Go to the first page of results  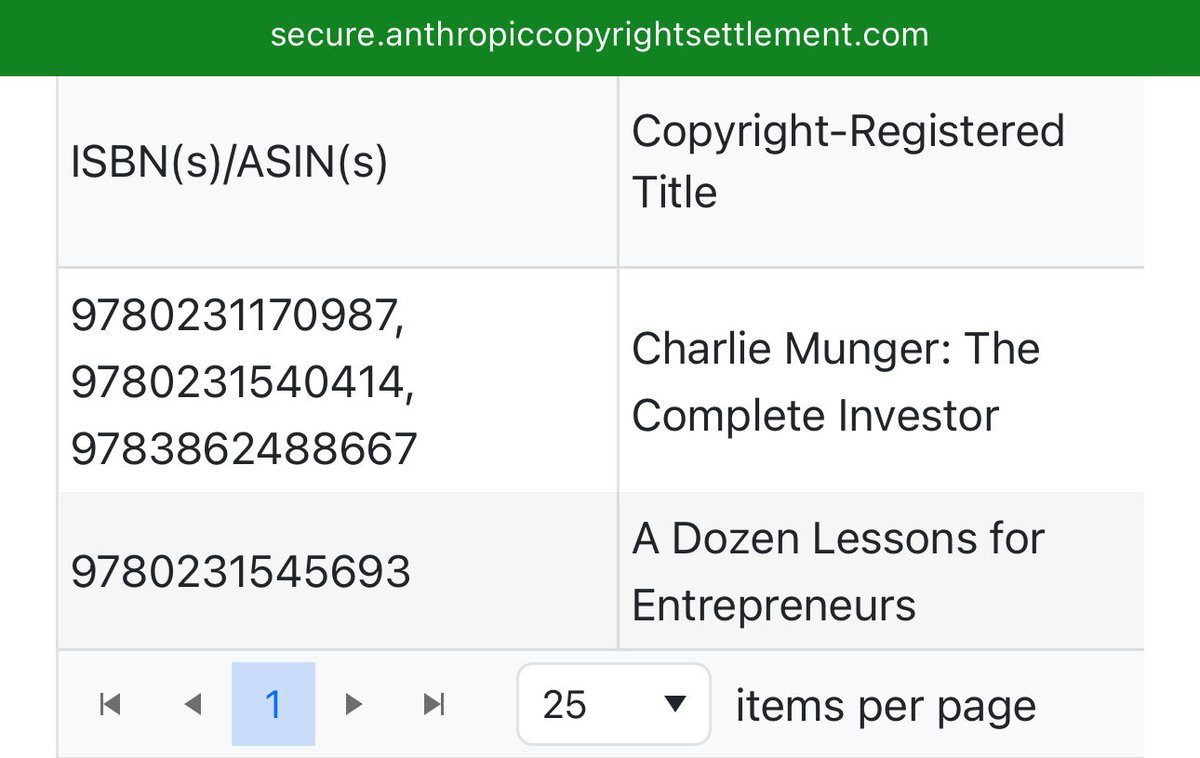pyautogui.click(x=111, y=704)
